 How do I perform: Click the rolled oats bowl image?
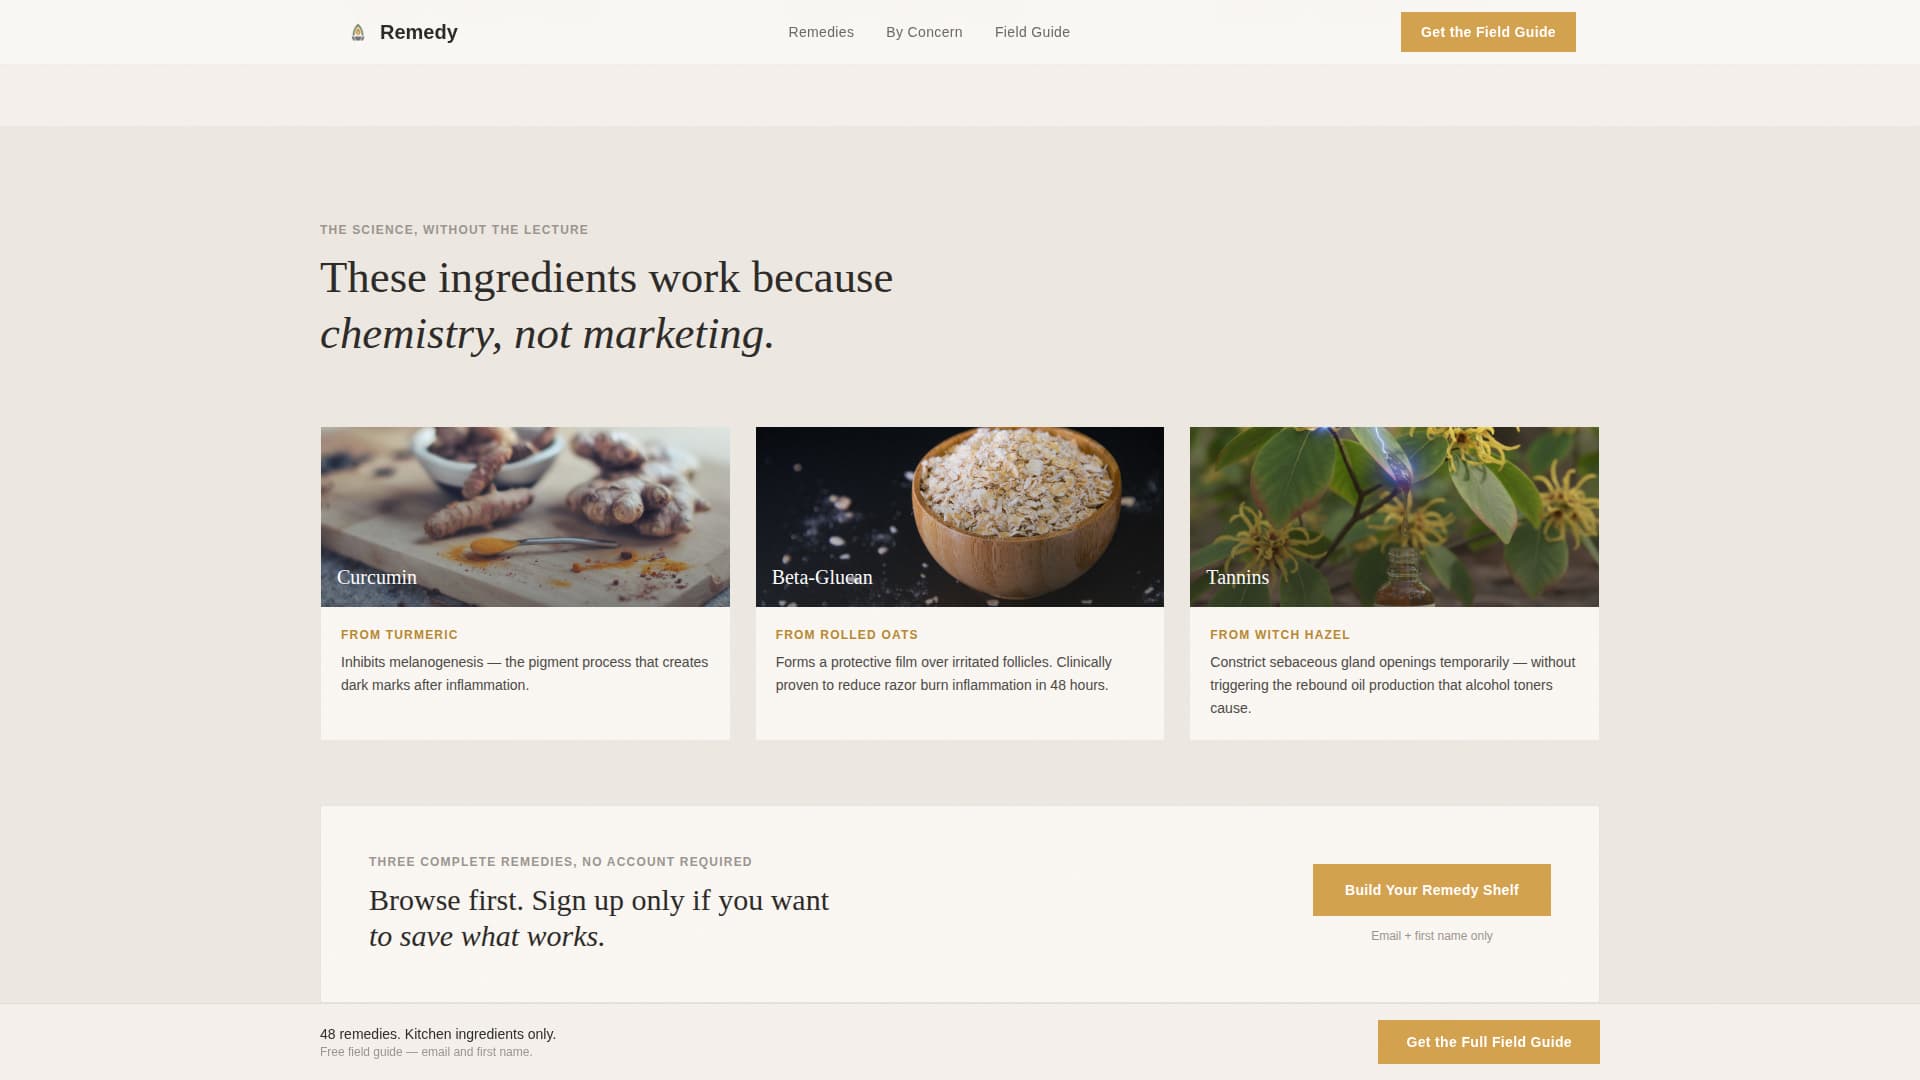pos(959,500)
